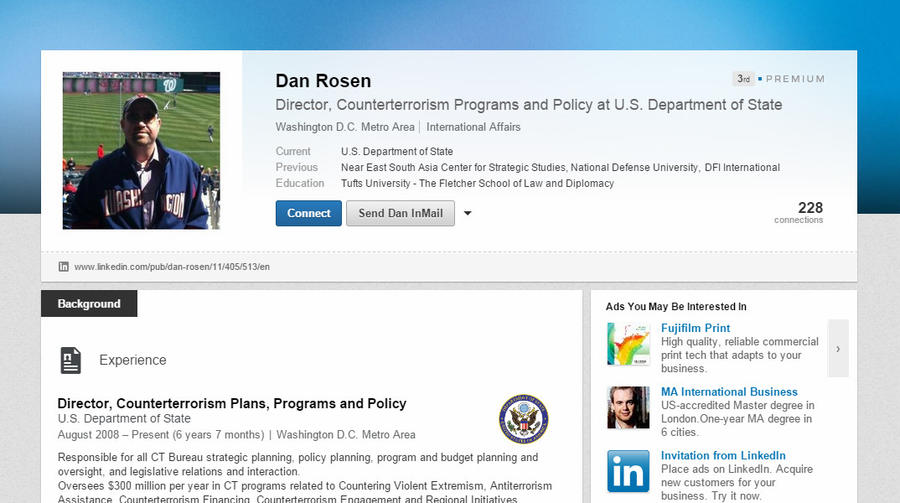Click the Dan Rosen name heading
The image size is (900, 503).
tap(323, 81)
